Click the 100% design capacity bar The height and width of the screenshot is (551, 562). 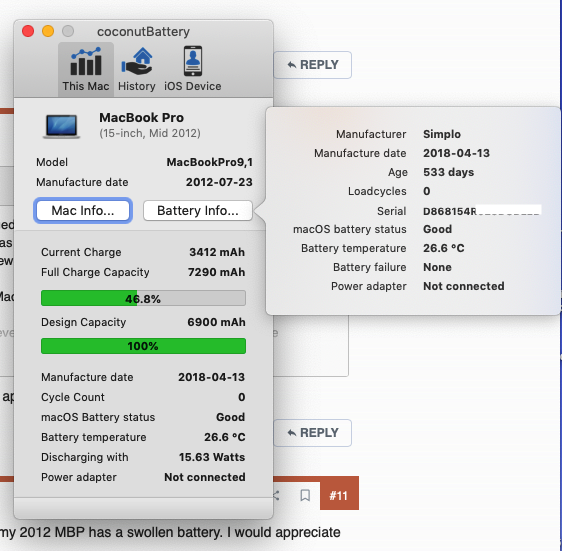point(143,346)
